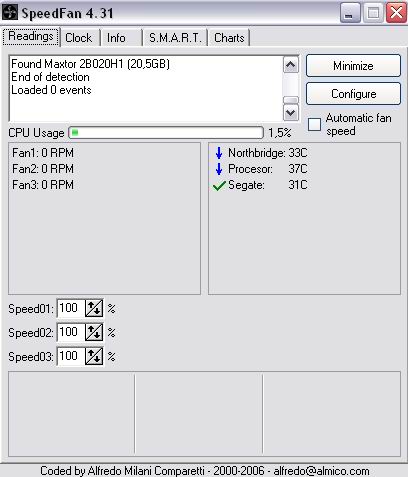Open the S.M.A.R.T. tab
The width and height of the screenshot is (408, 477).
[x=175, y=38]
